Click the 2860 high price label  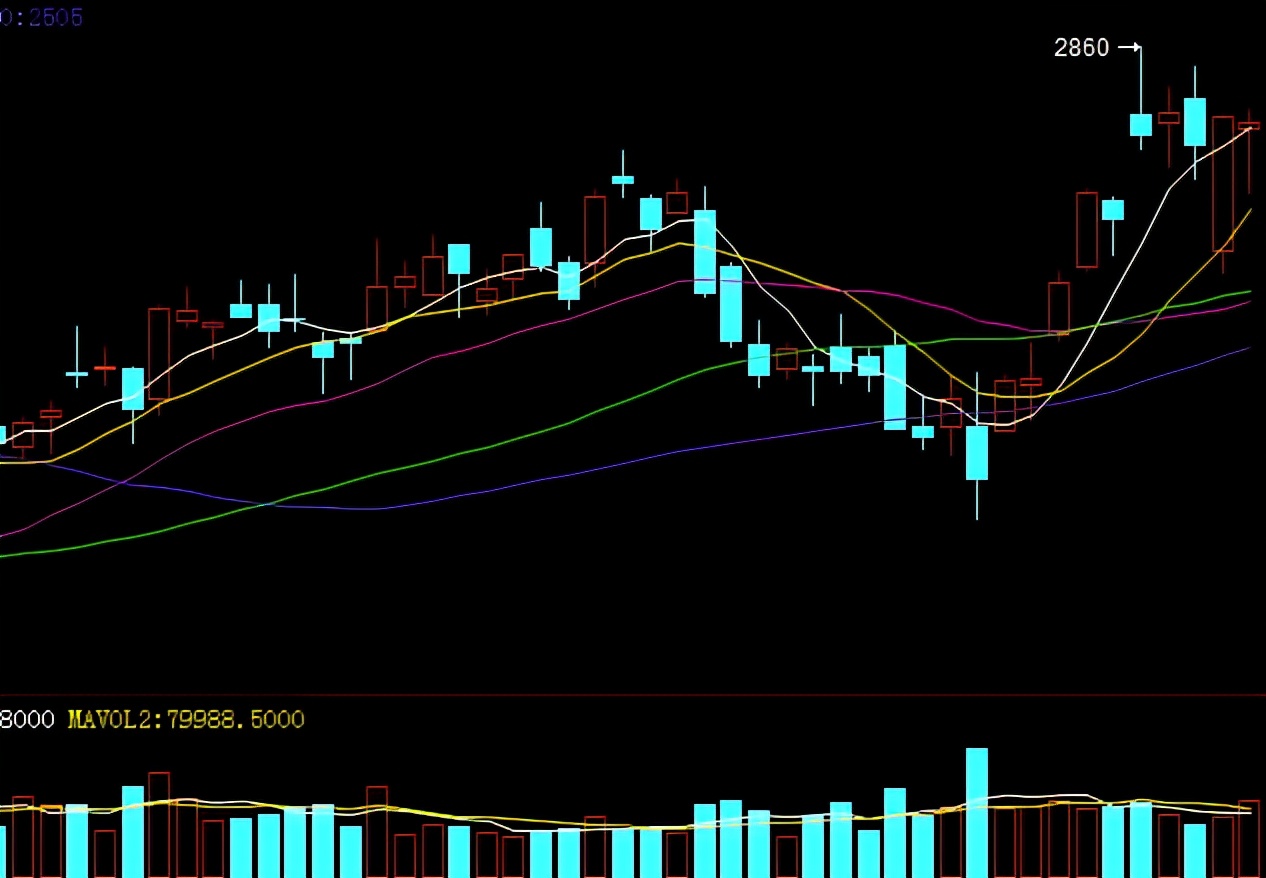(x=1081, y=47)
